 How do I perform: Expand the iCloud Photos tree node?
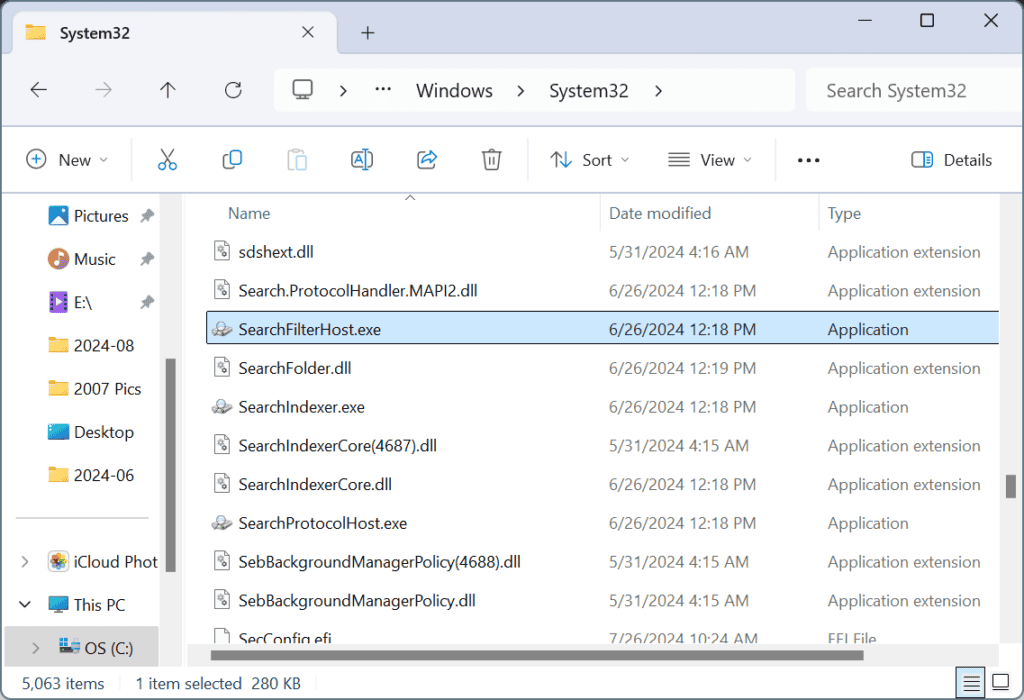25,562
